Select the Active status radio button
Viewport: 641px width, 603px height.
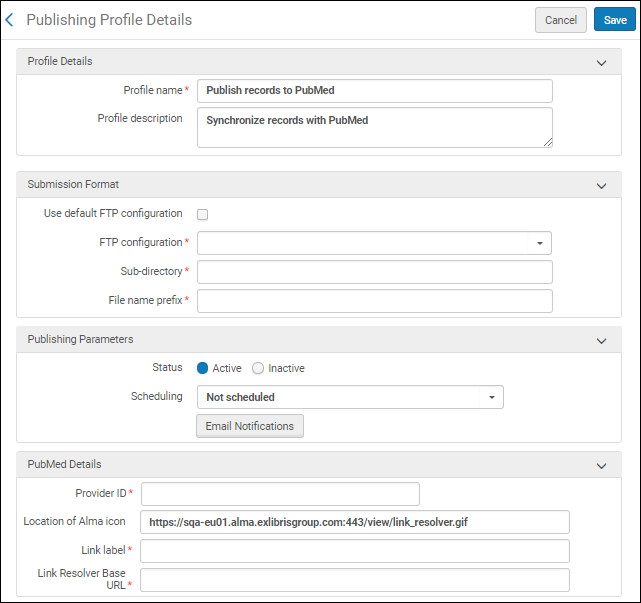pos(202,368)
